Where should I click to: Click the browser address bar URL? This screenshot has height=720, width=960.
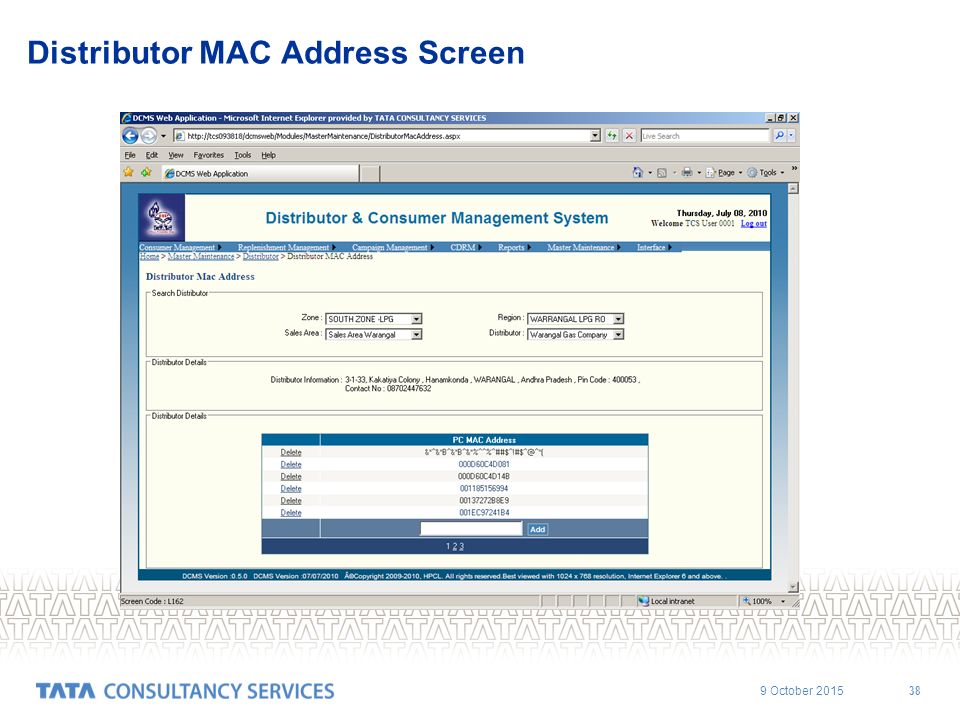(387, 136)
